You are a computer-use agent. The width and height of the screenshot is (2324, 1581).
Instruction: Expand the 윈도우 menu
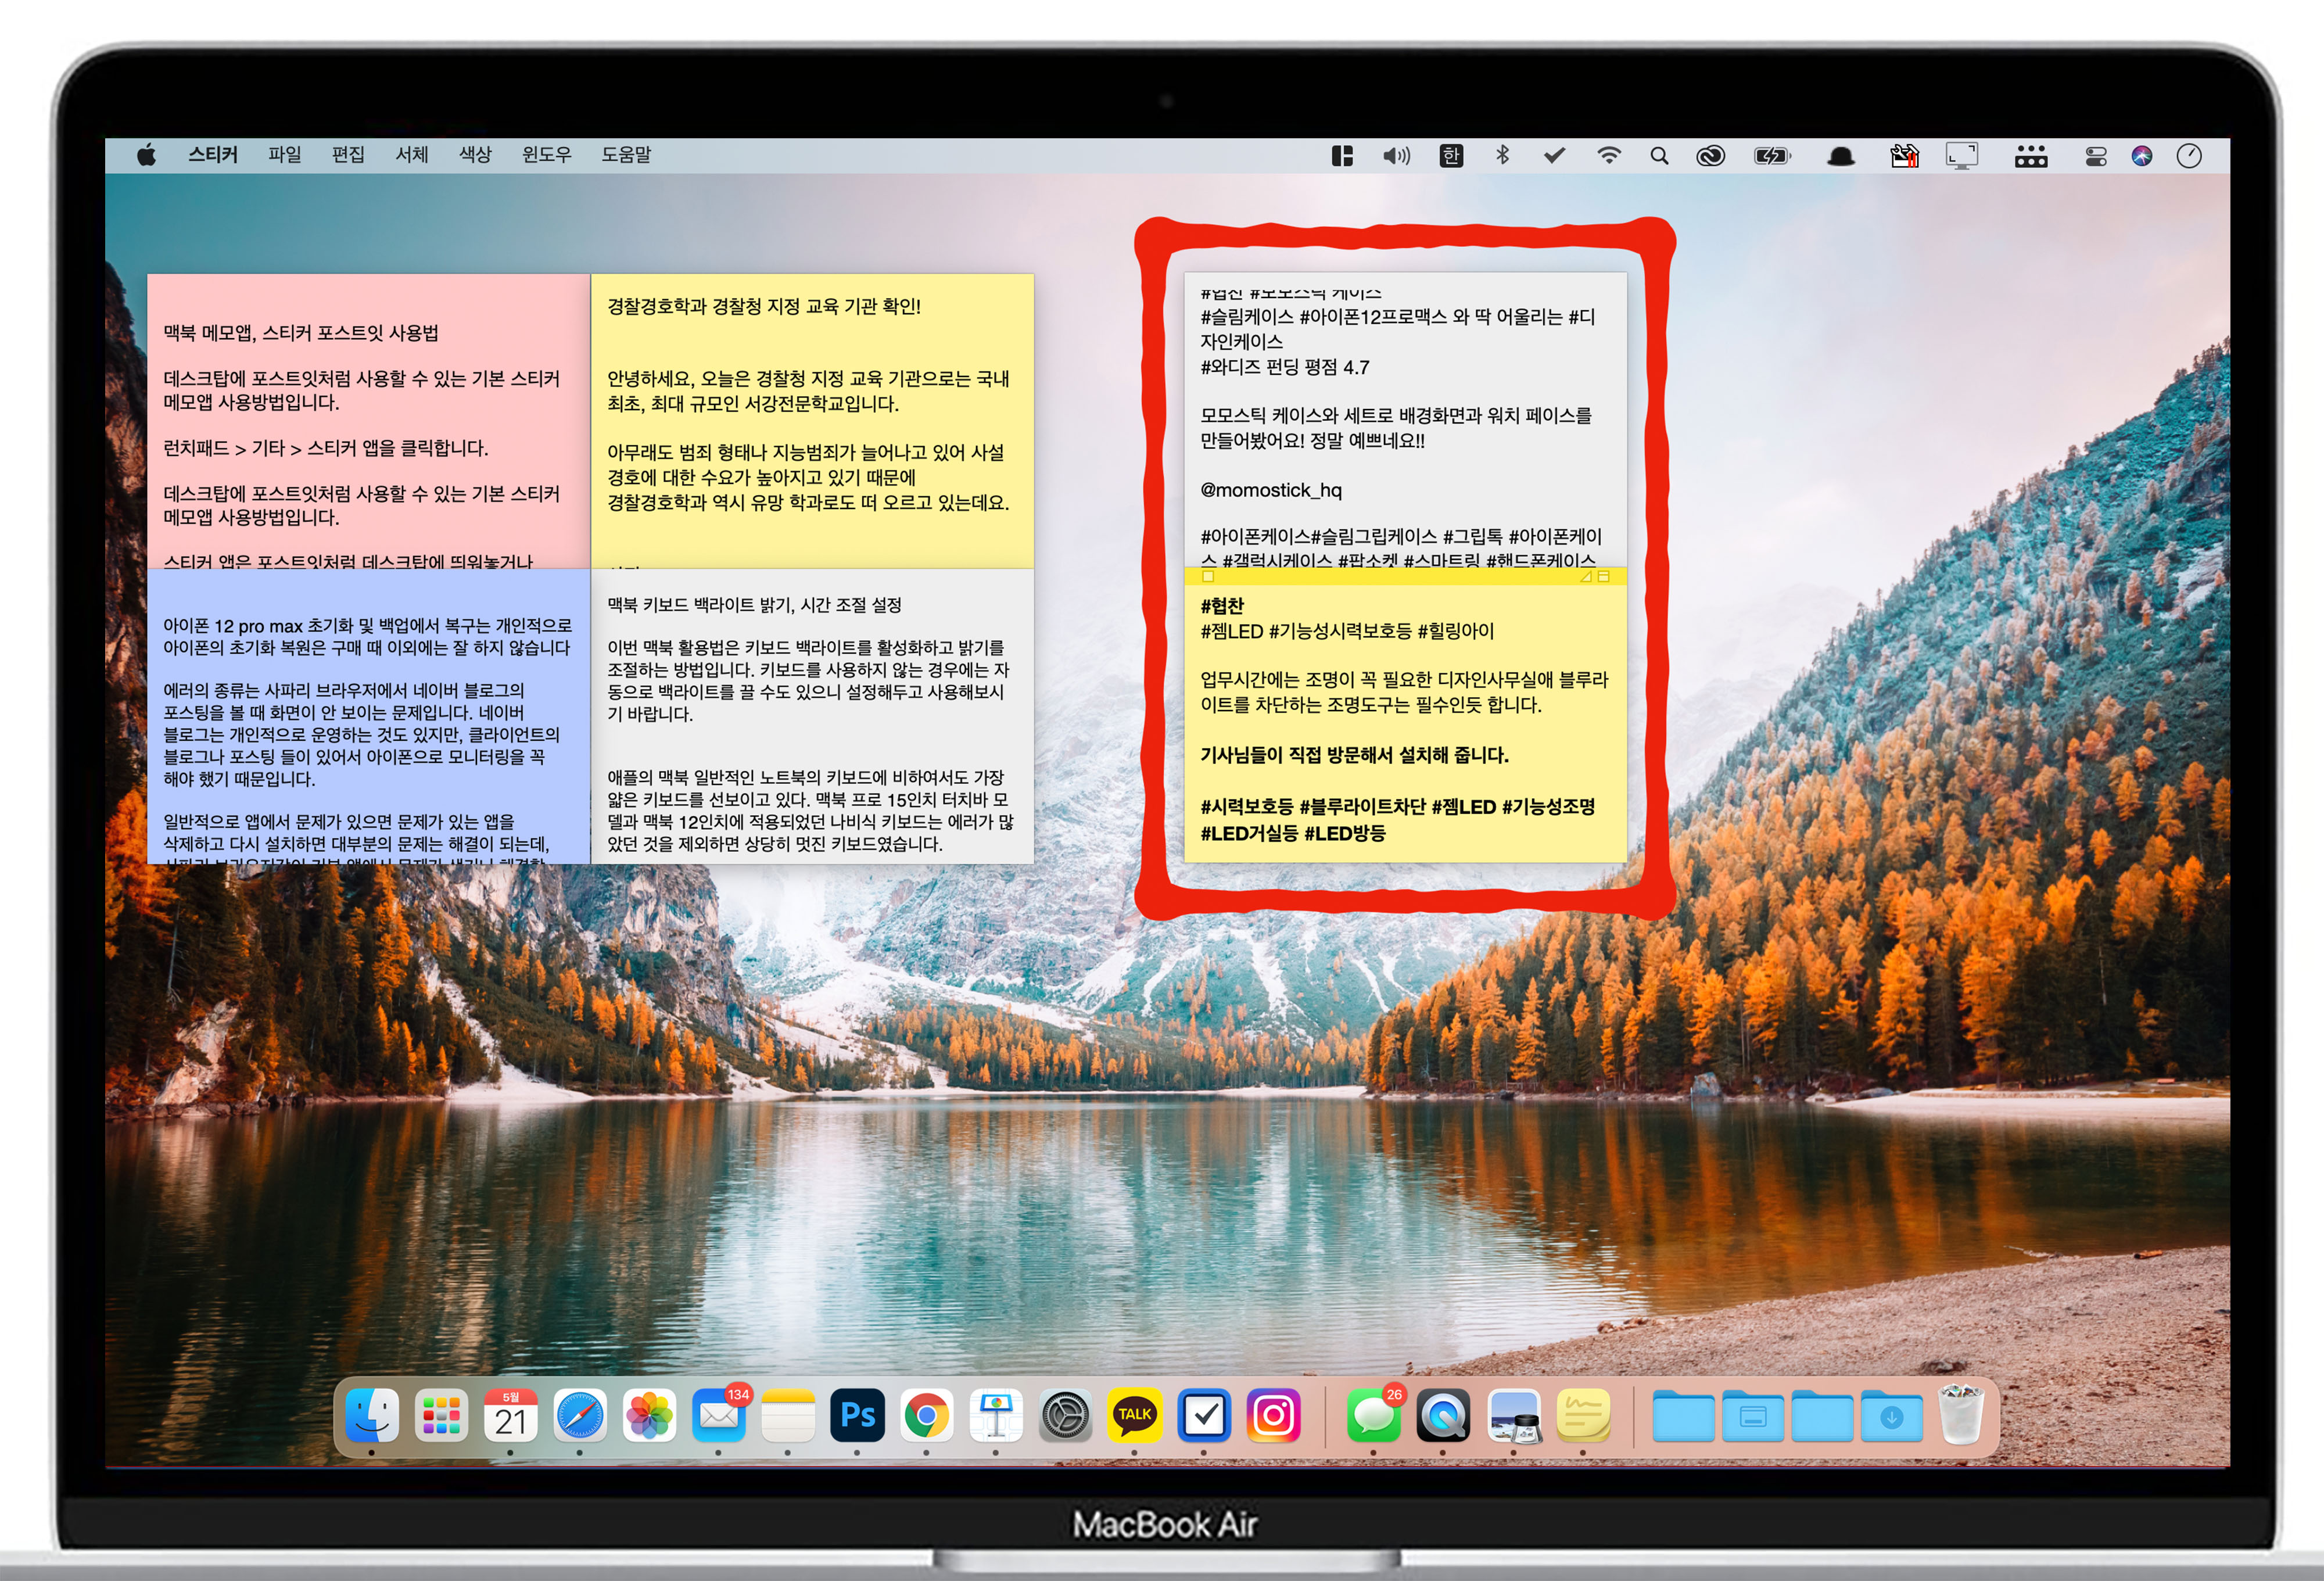pos(546,155)
